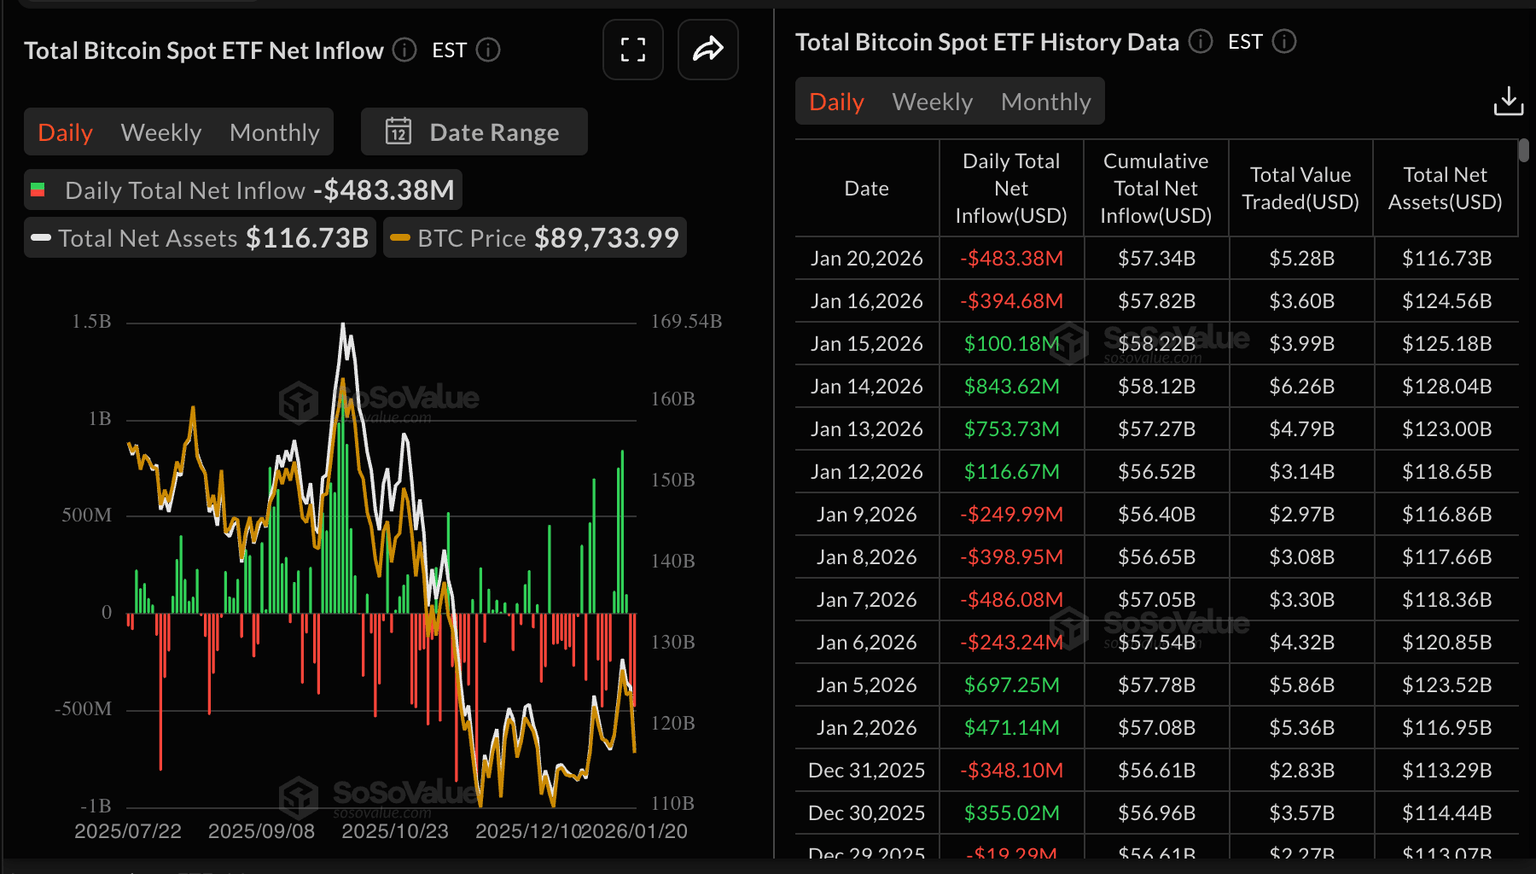Toggle Total Net Assets line visibility
1536x874 pixels.
pyautogui.click(x=200, y=238)
